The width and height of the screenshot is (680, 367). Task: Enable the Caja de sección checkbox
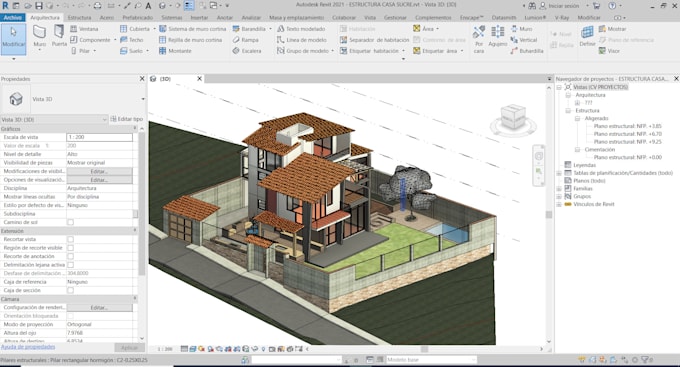[70, 290]
